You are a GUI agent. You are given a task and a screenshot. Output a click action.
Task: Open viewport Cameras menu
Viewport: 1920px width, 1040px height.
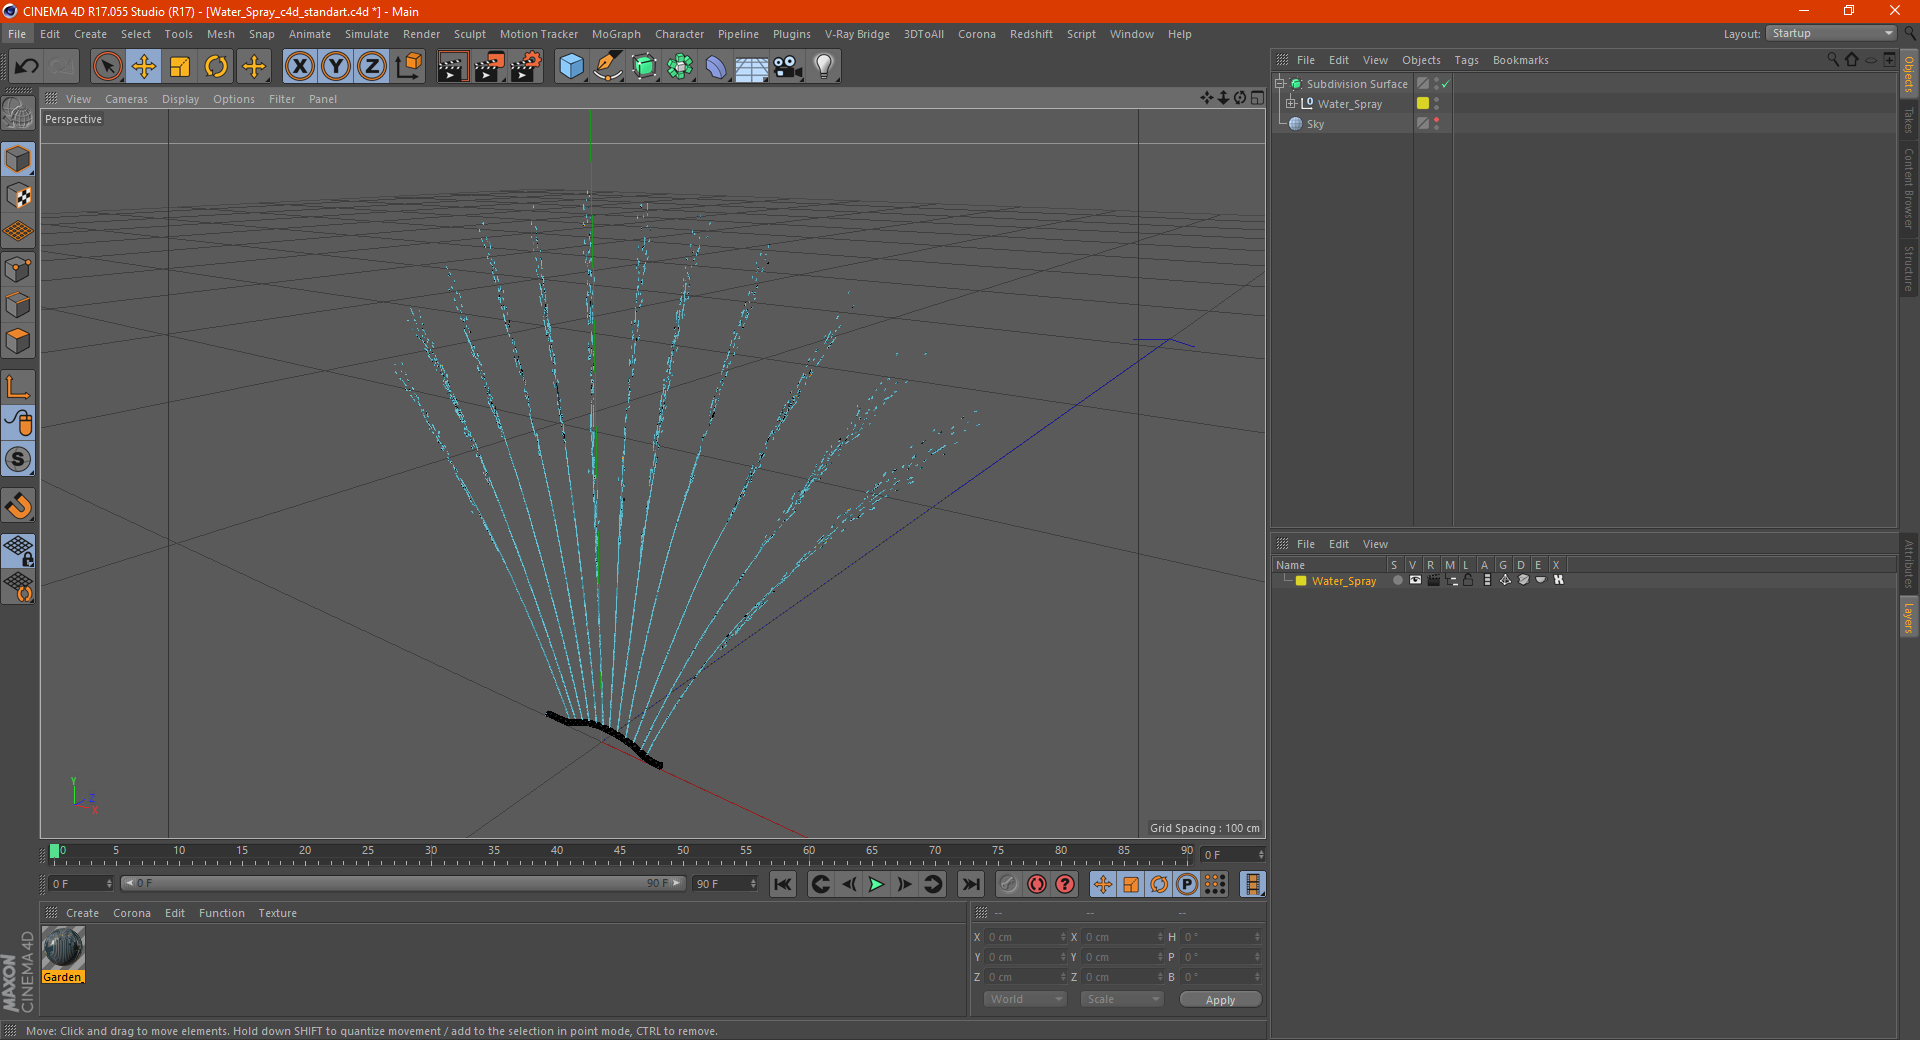click(x=126, y=99)
